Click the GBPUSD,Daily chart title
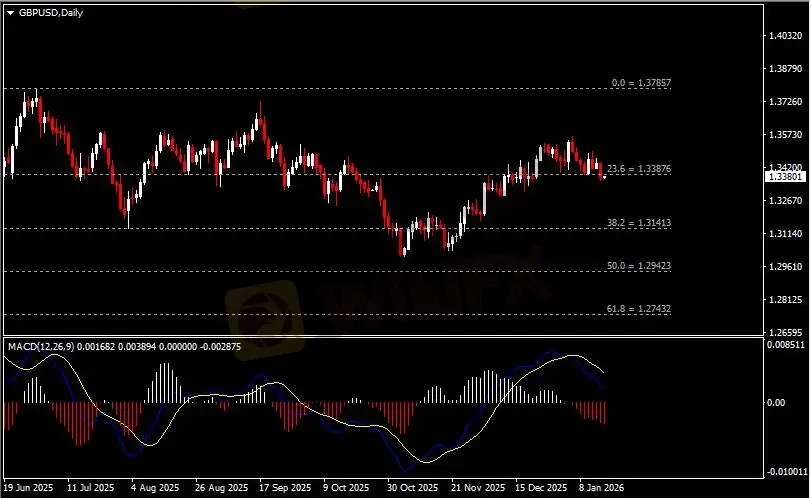The image size is (811, 498). [x=50, y=11]
